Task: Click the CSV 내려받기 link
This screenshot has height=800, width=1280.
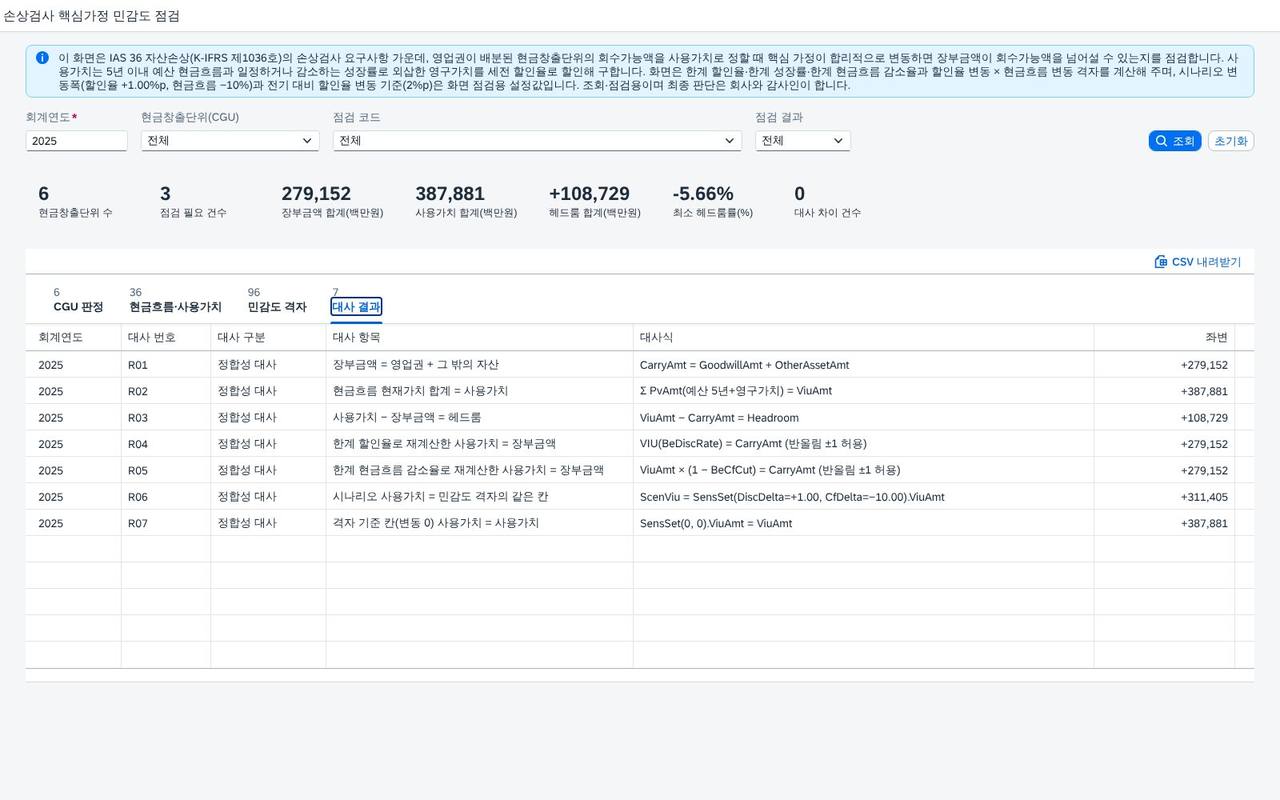Action: pyautogui.click(x=1198, y=262)
